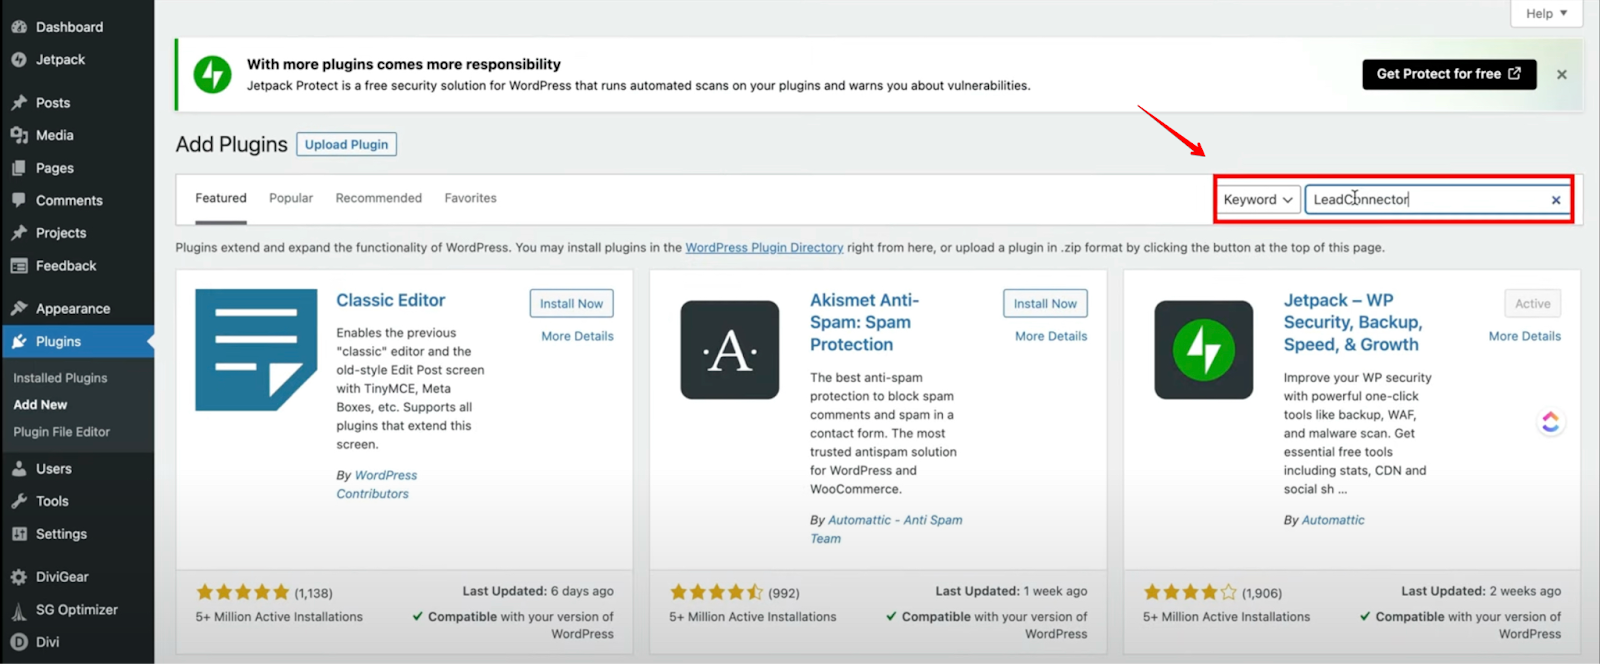The image size is (1600, 664).
Task: Open SG Optimizer sidebar icon
Action: (19, 610)
